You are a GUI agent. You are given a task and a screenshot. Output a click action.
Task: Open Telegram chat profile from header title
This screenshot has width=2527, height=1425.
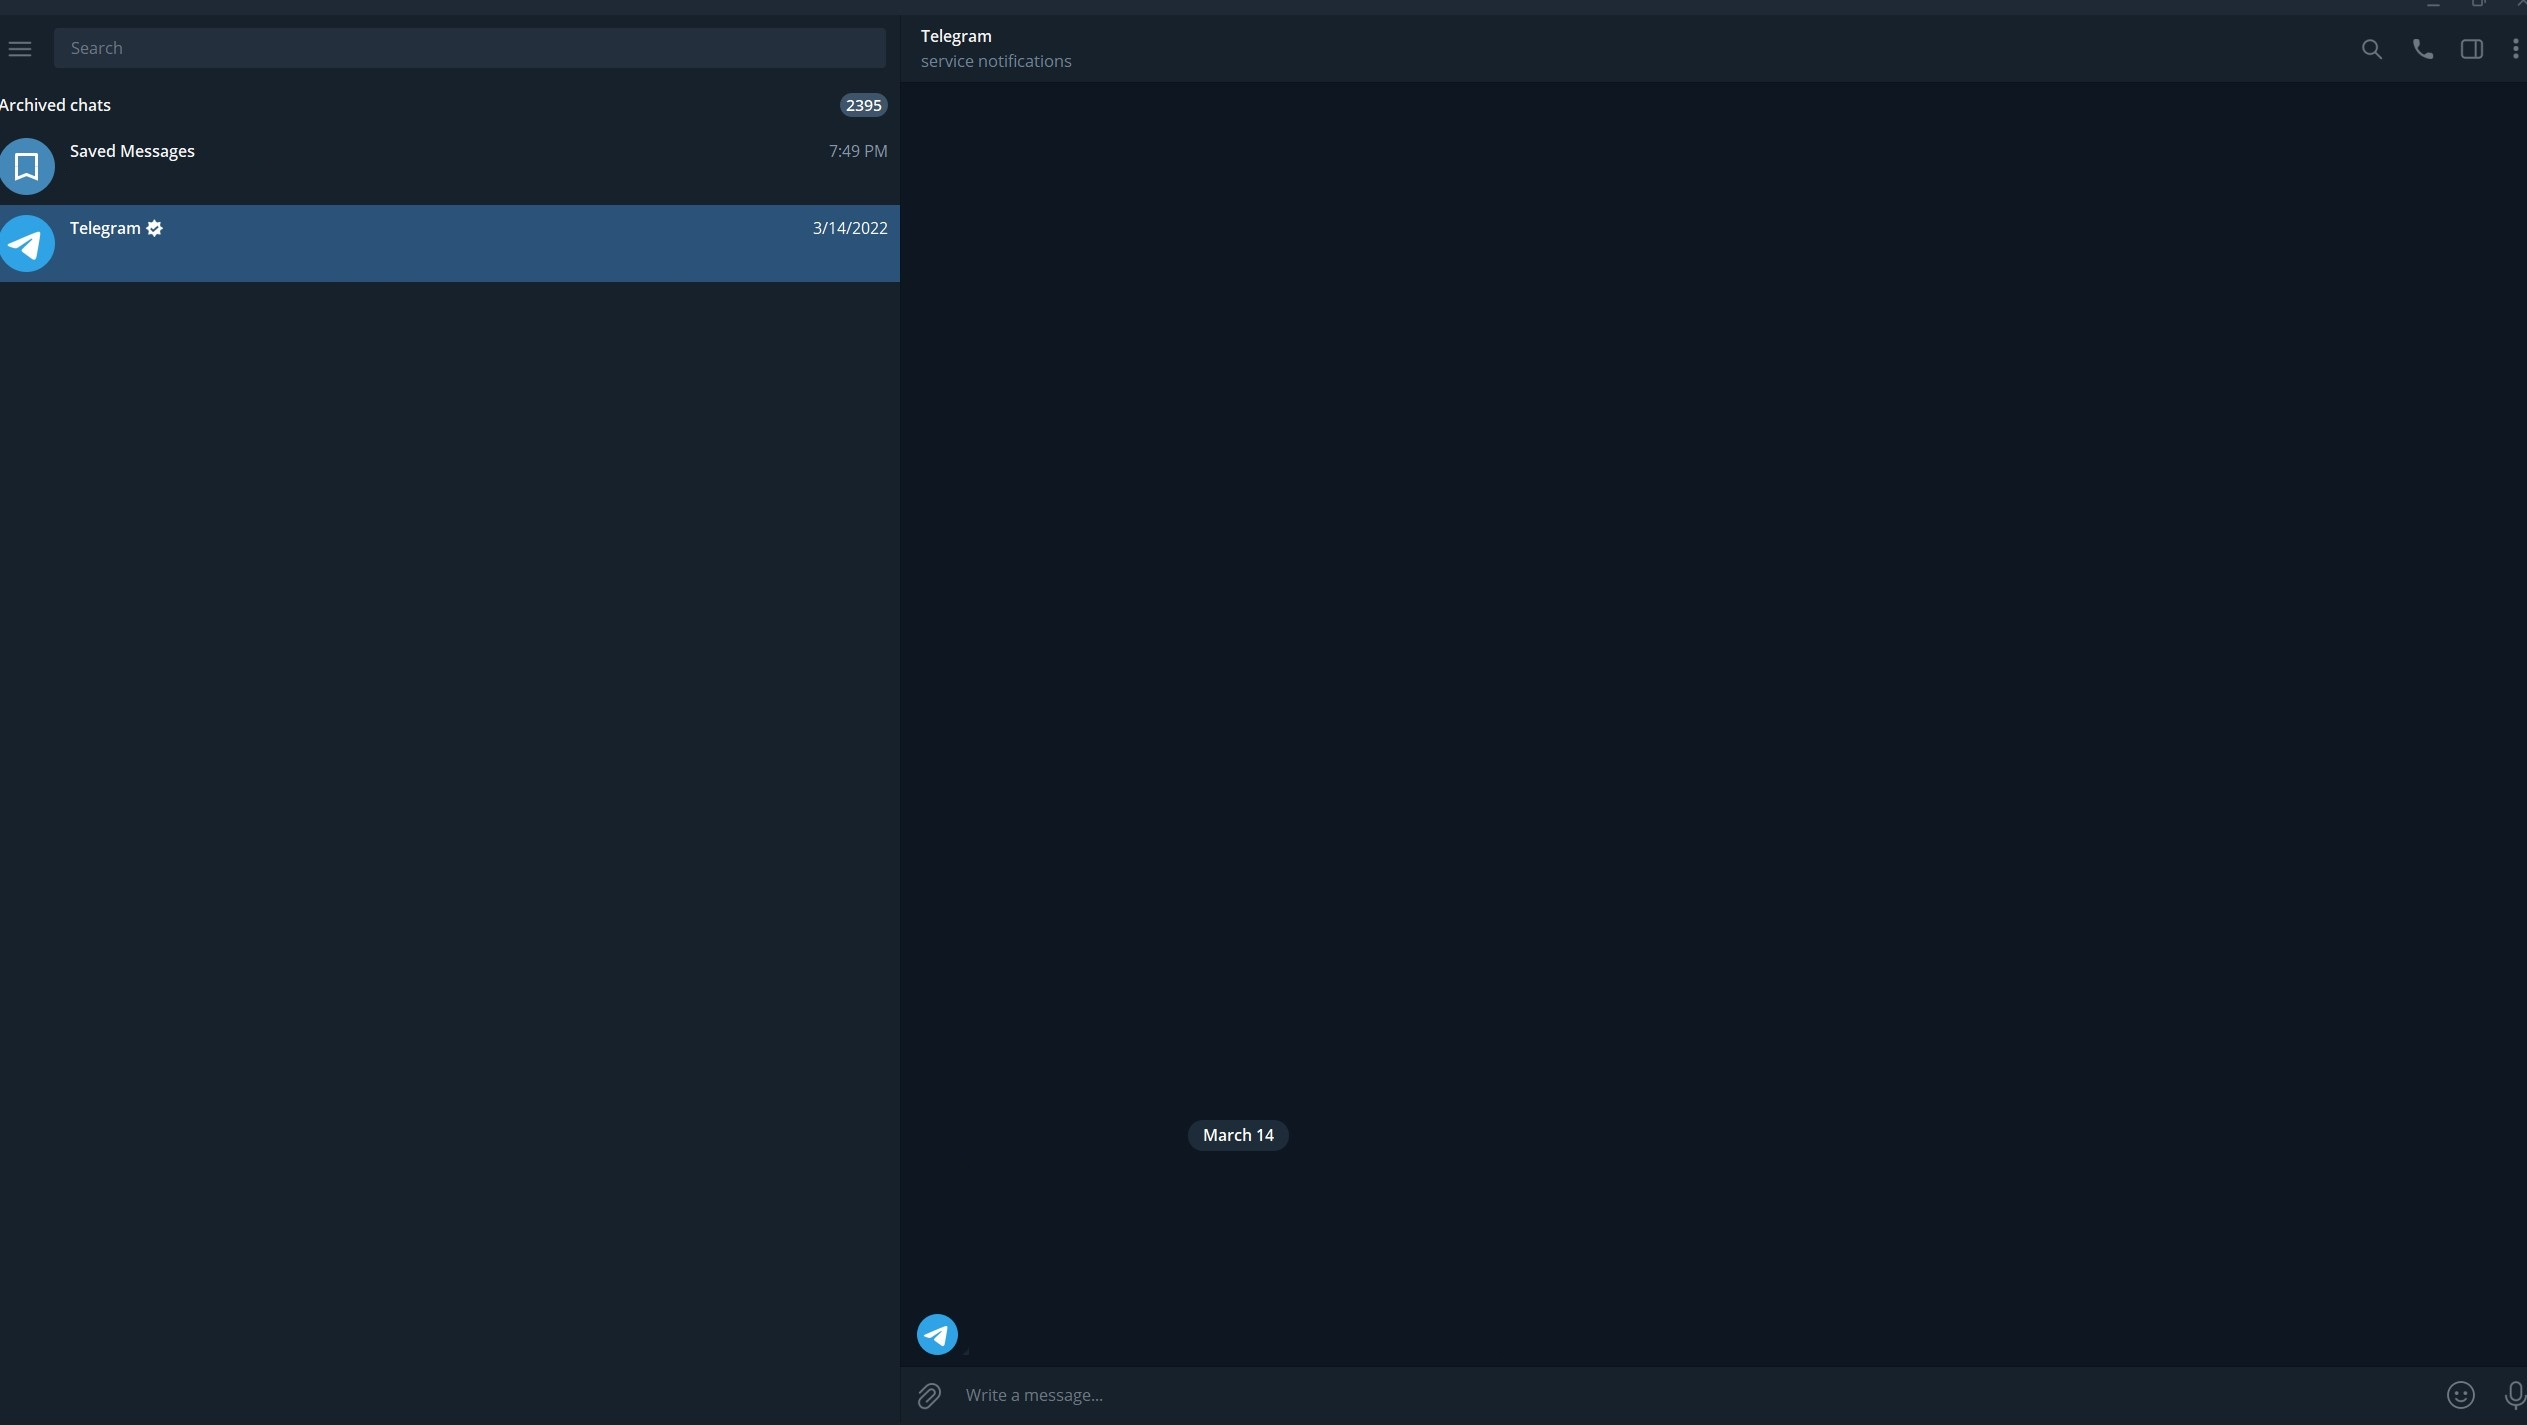pos(956,36)
